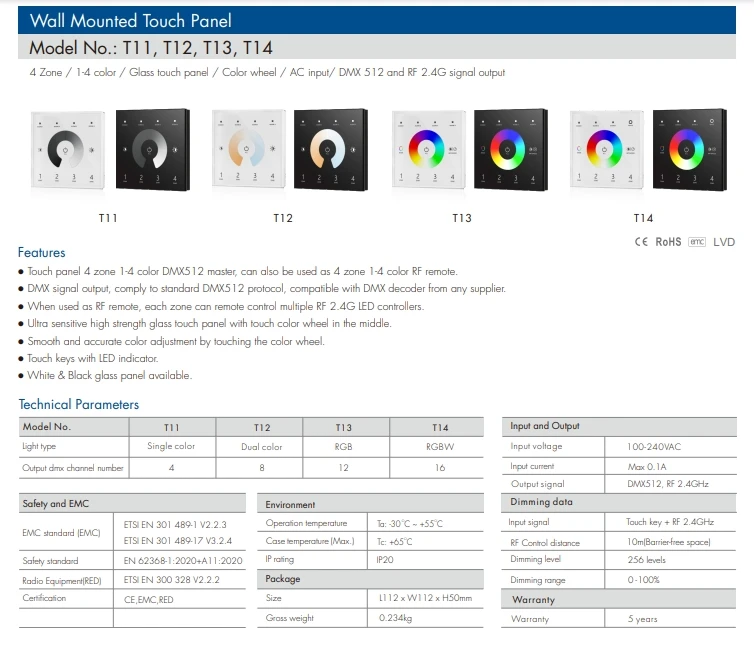The width and height of the screenshot is (754, 653).
Task: Click the RoHS compliance mark
Action: 668,242
